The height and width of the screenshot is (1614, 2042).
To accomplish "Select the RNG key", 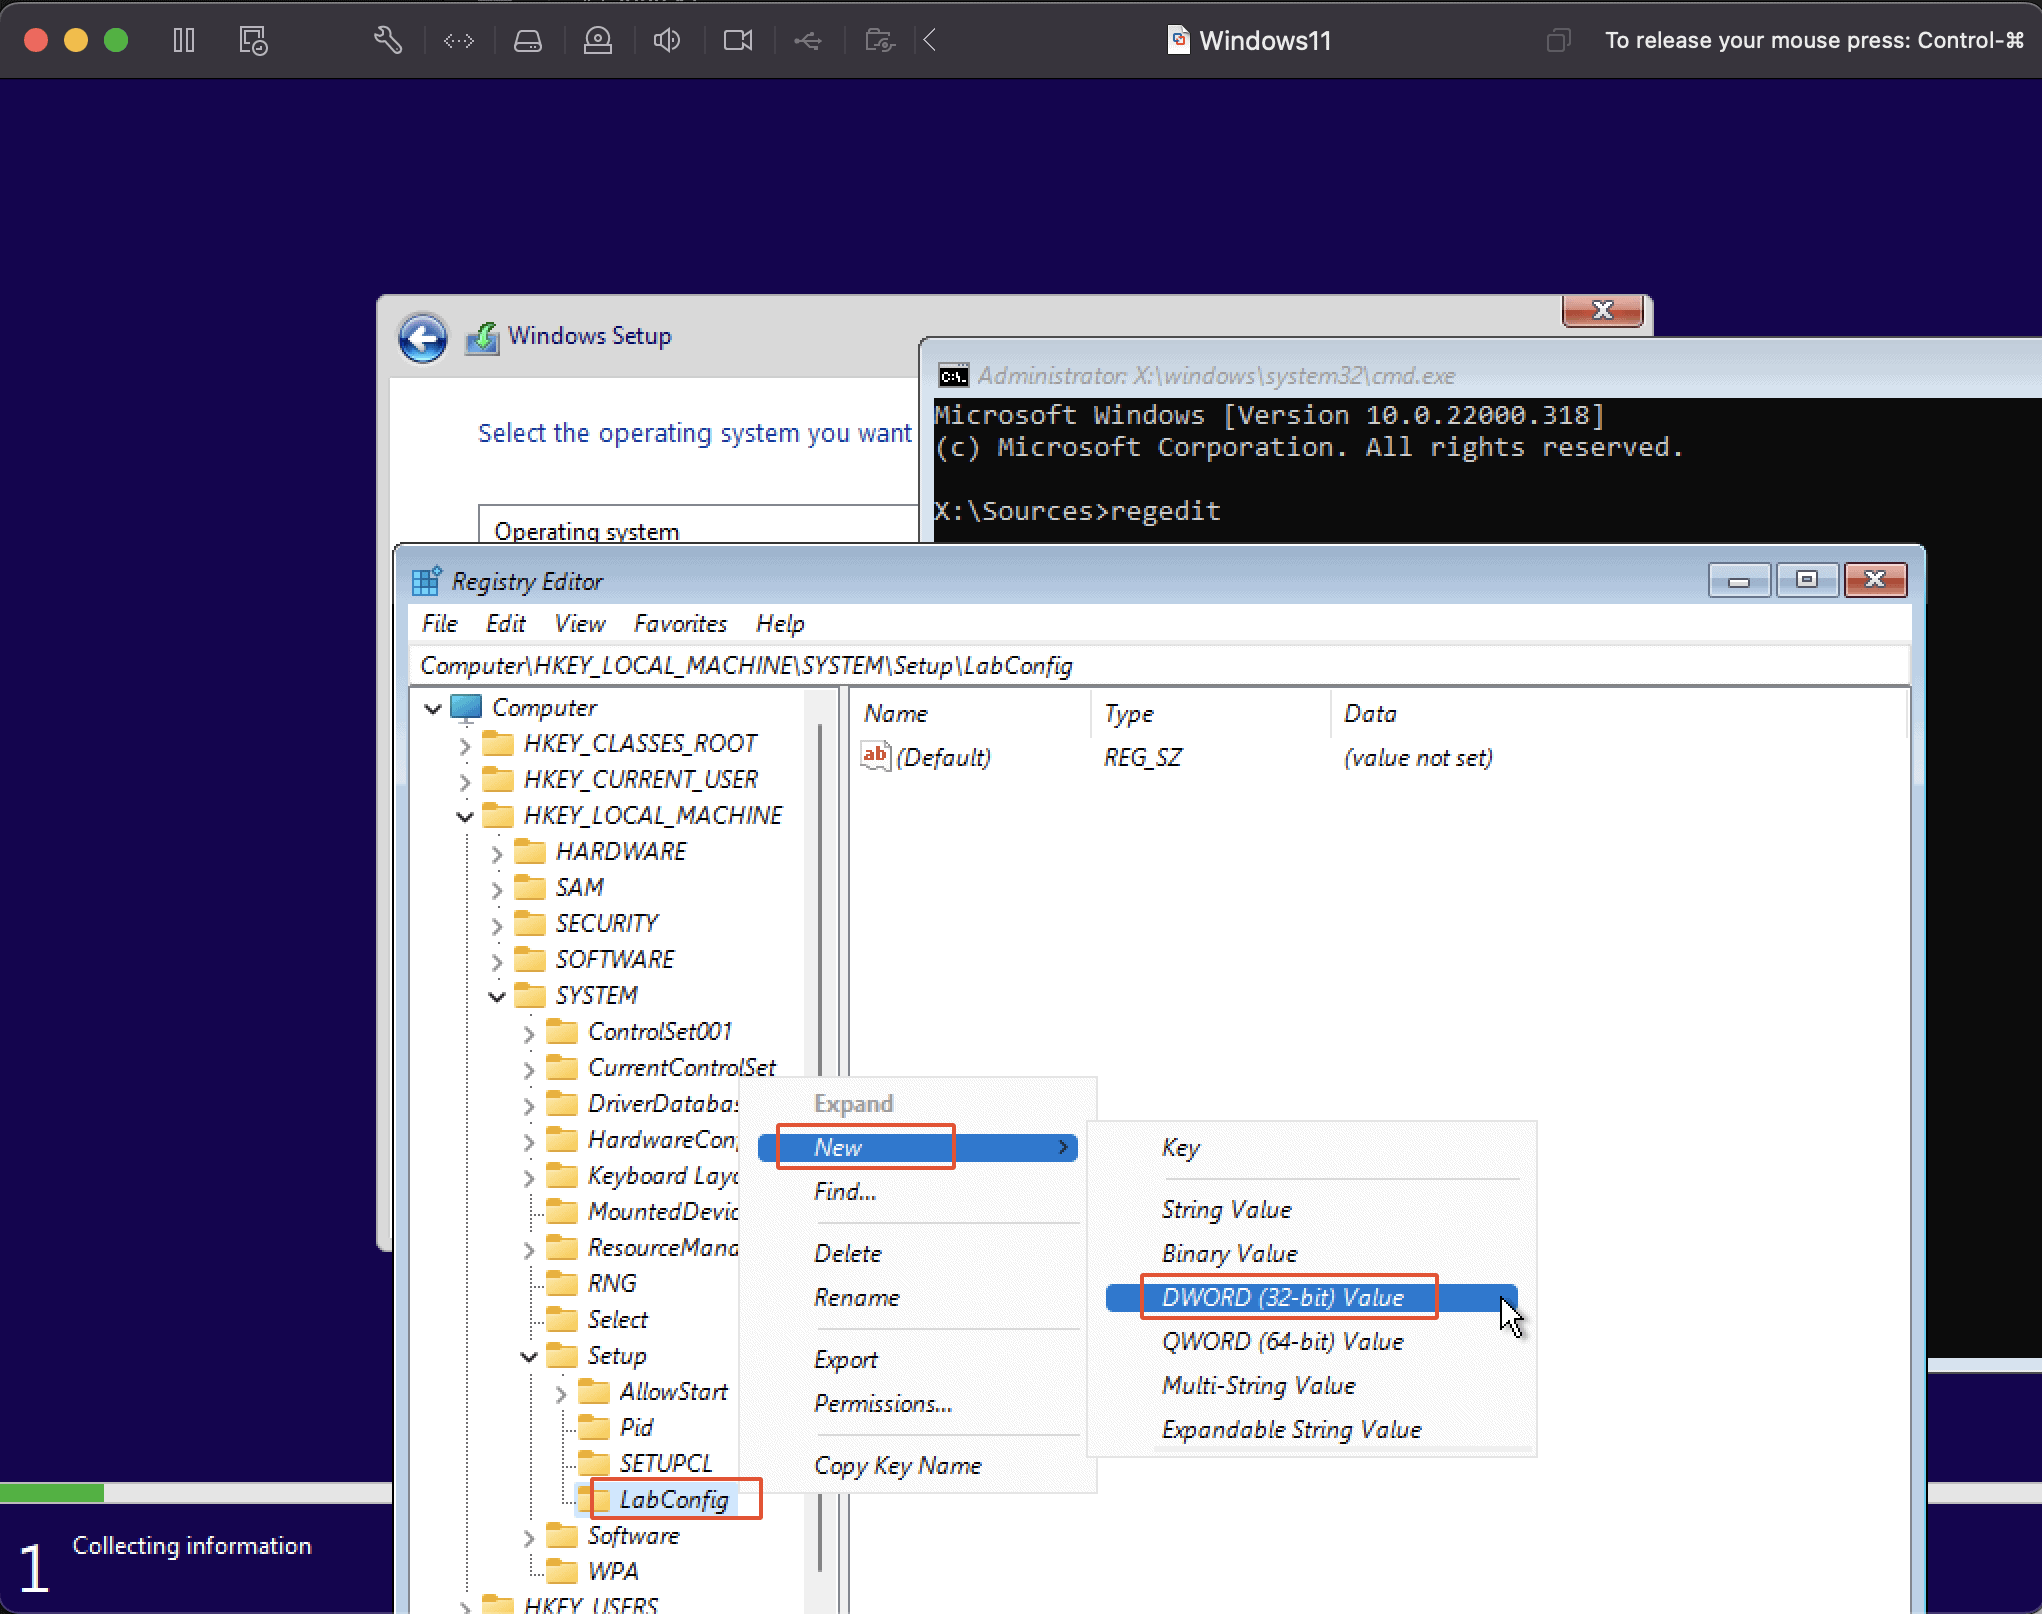I will click(612, 1283).
